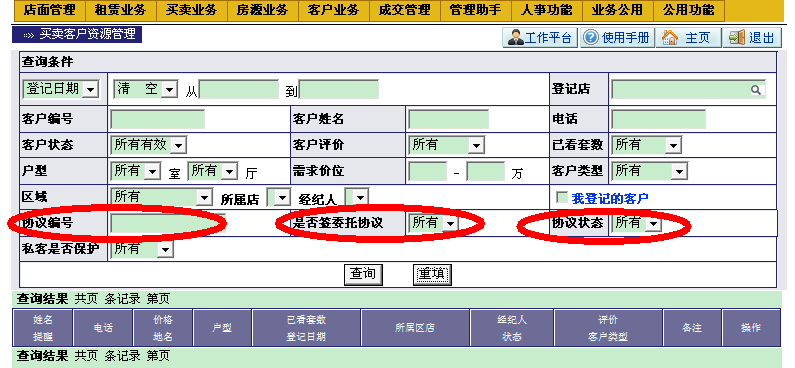The image size is (795, 368).
Task: Click the 姓名 提醒 column header
Action: coord(44,328)
